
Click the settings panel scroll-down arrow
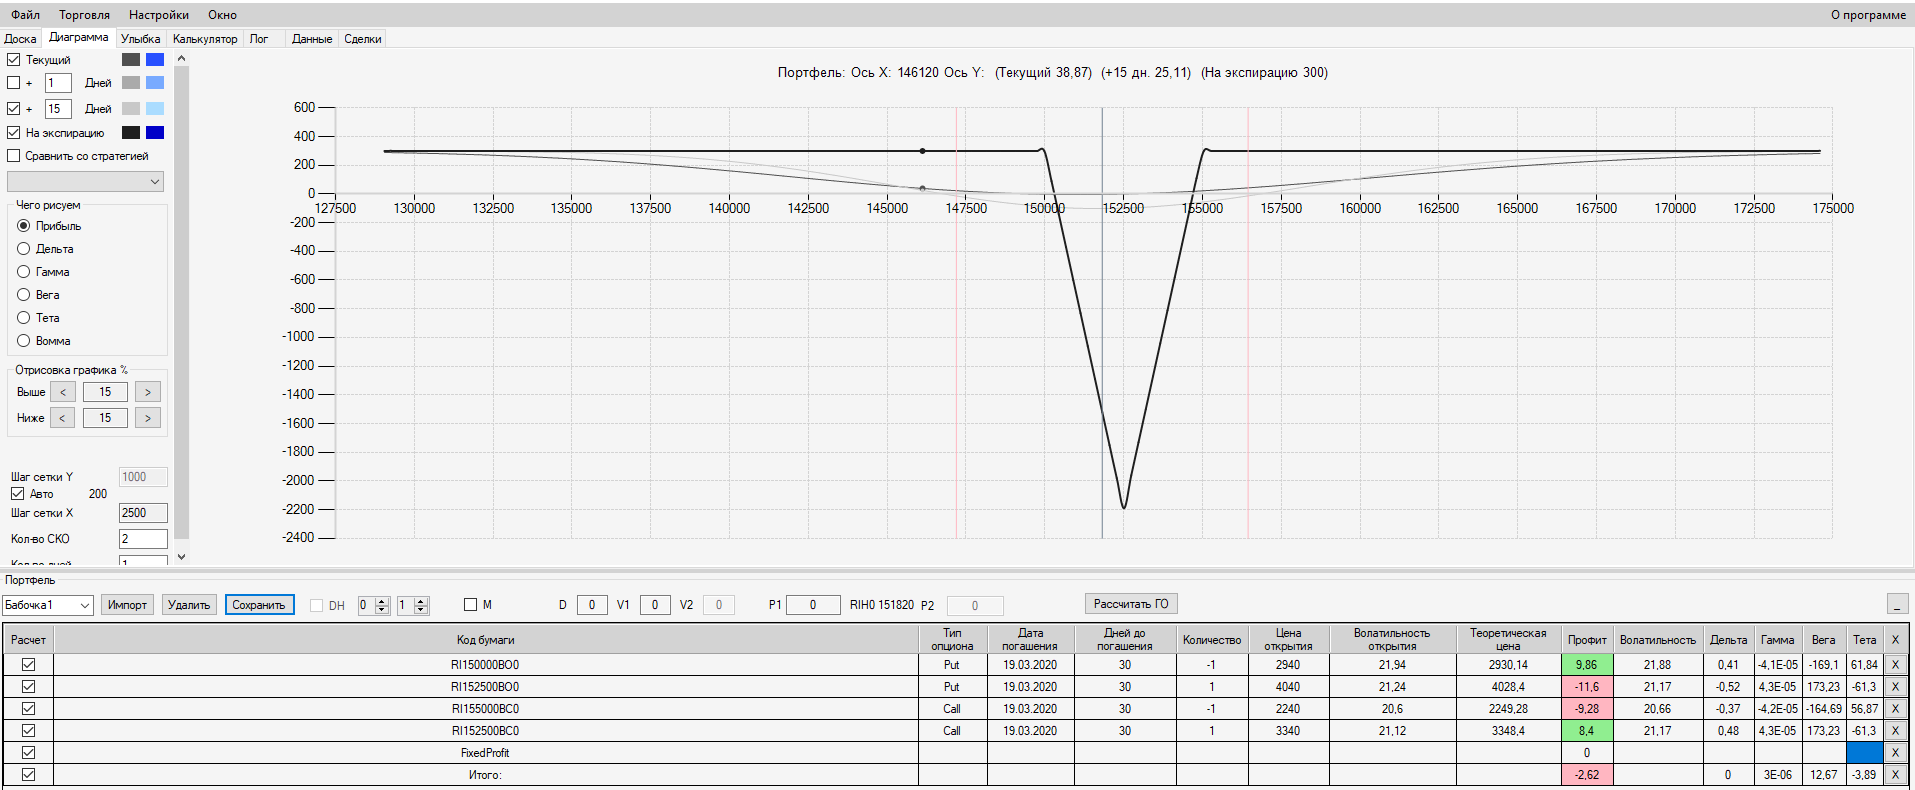[181, 557]
